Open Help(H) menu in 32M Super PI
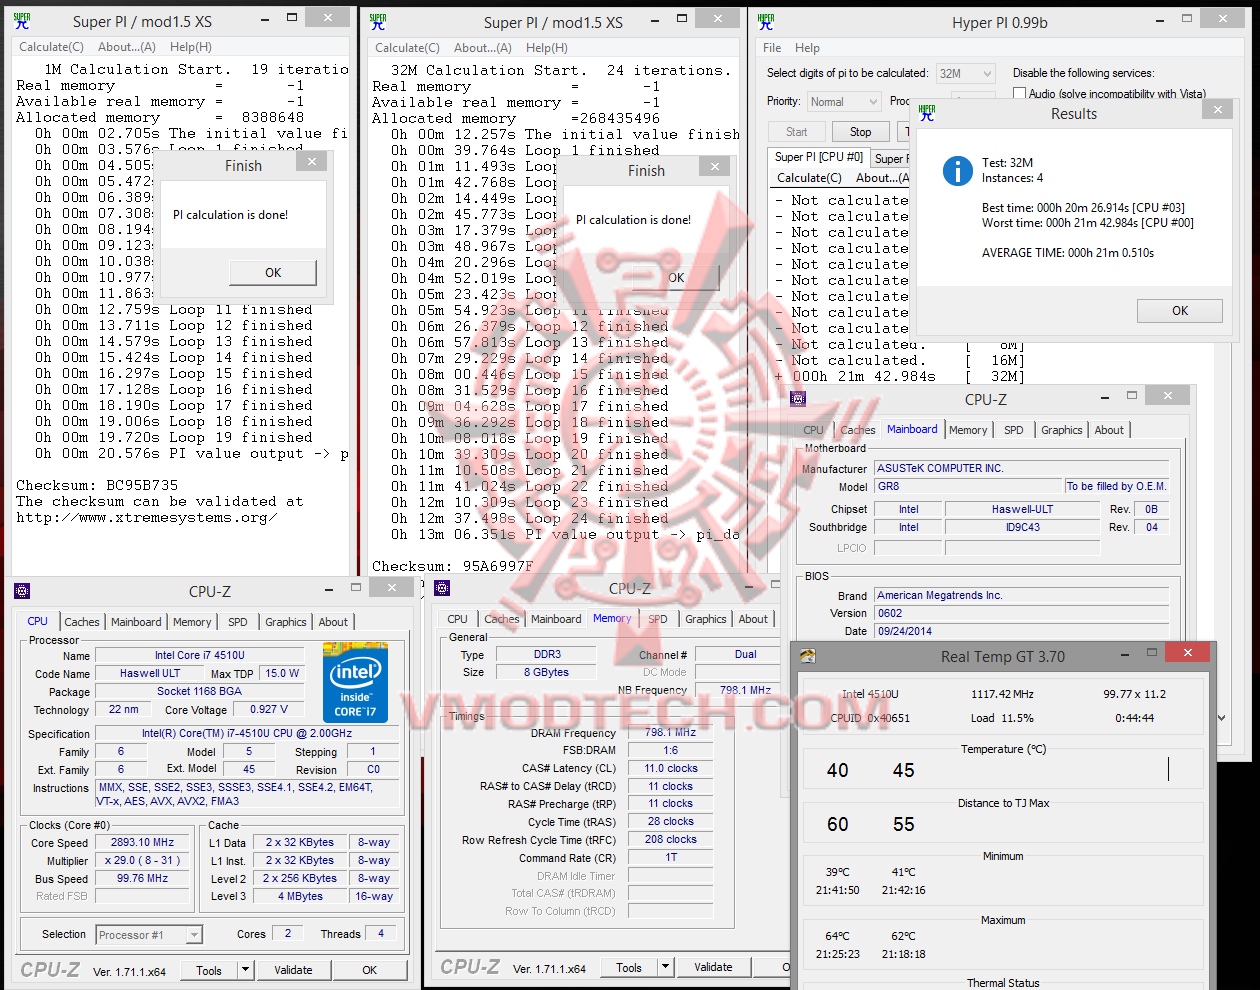1260x990 pixels. click(x=547, y=47)
